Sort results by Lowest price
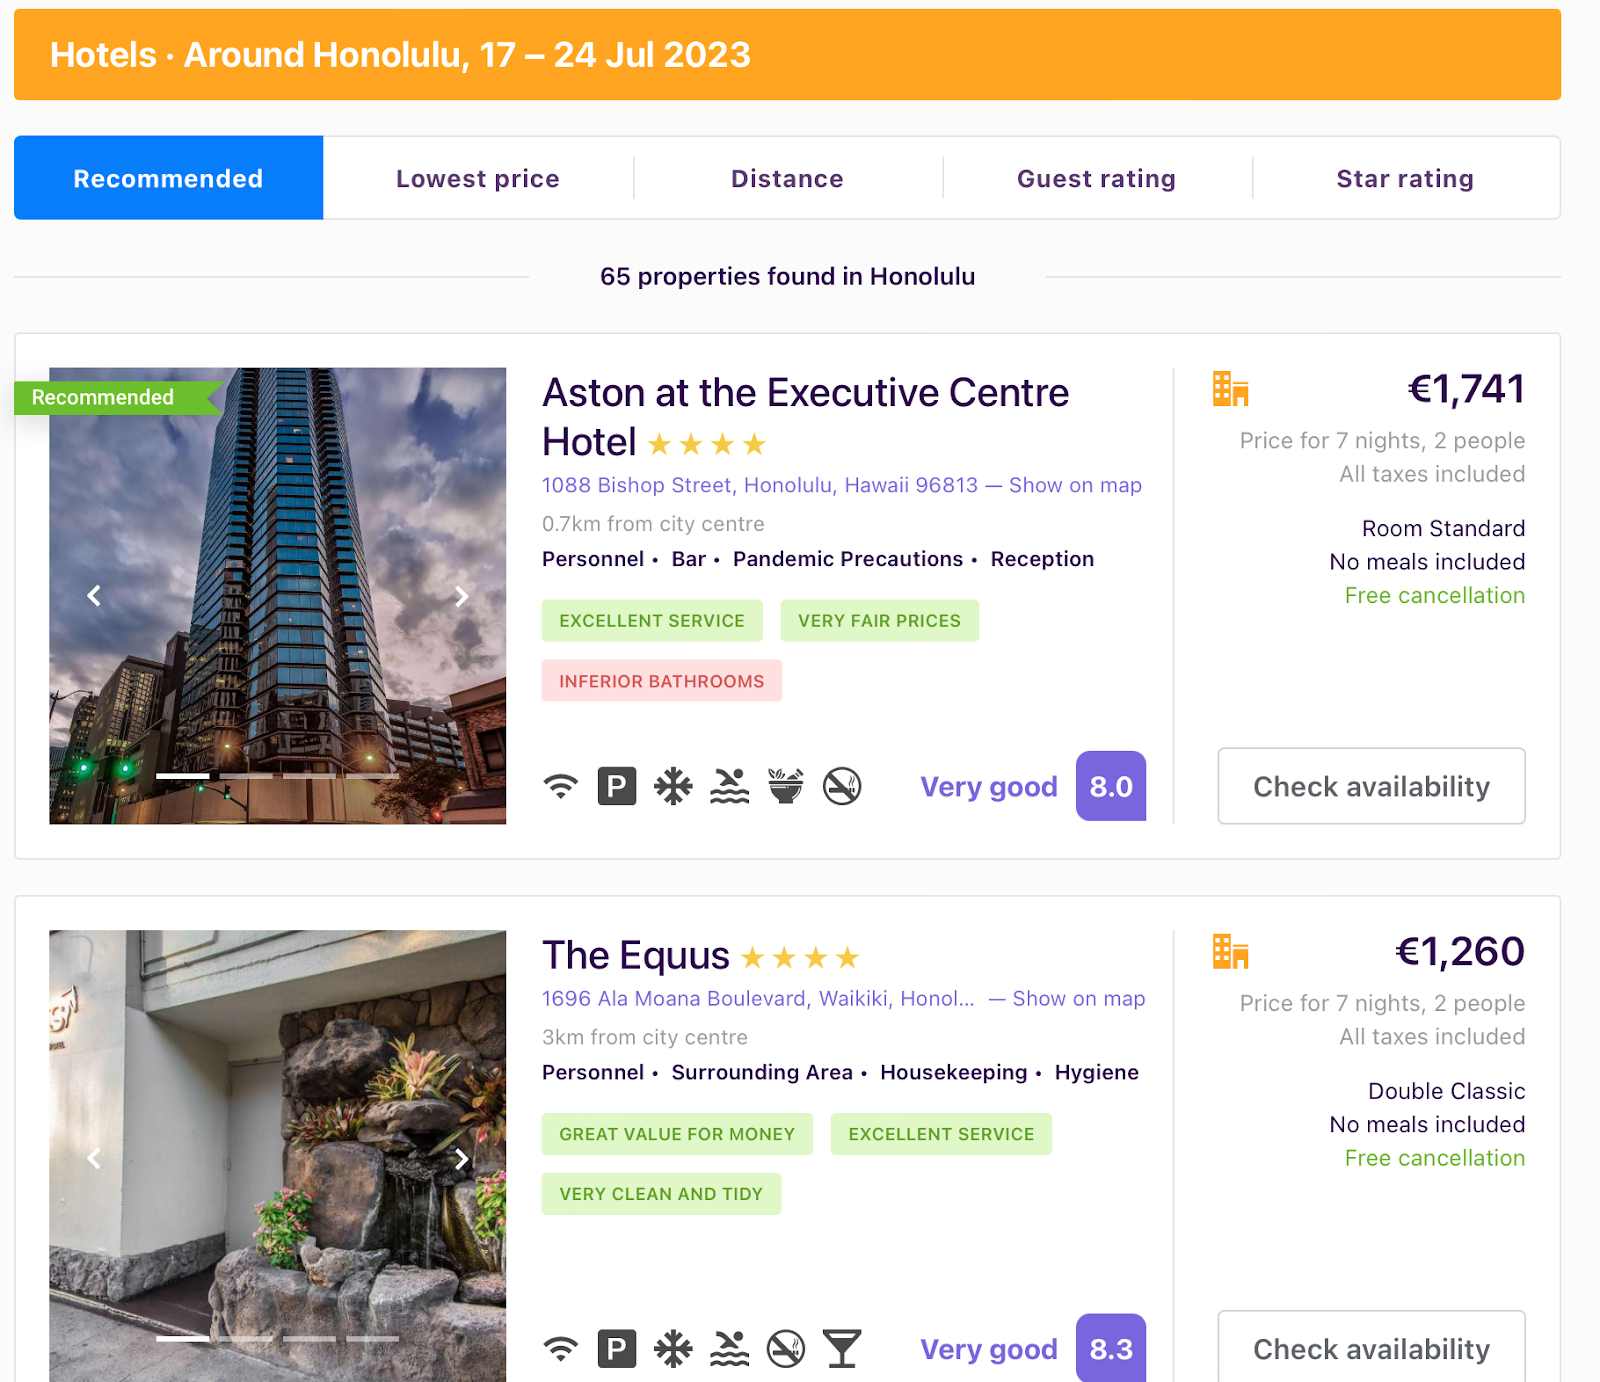Screen dimensions: 1600x1382 tap(478, 178)
